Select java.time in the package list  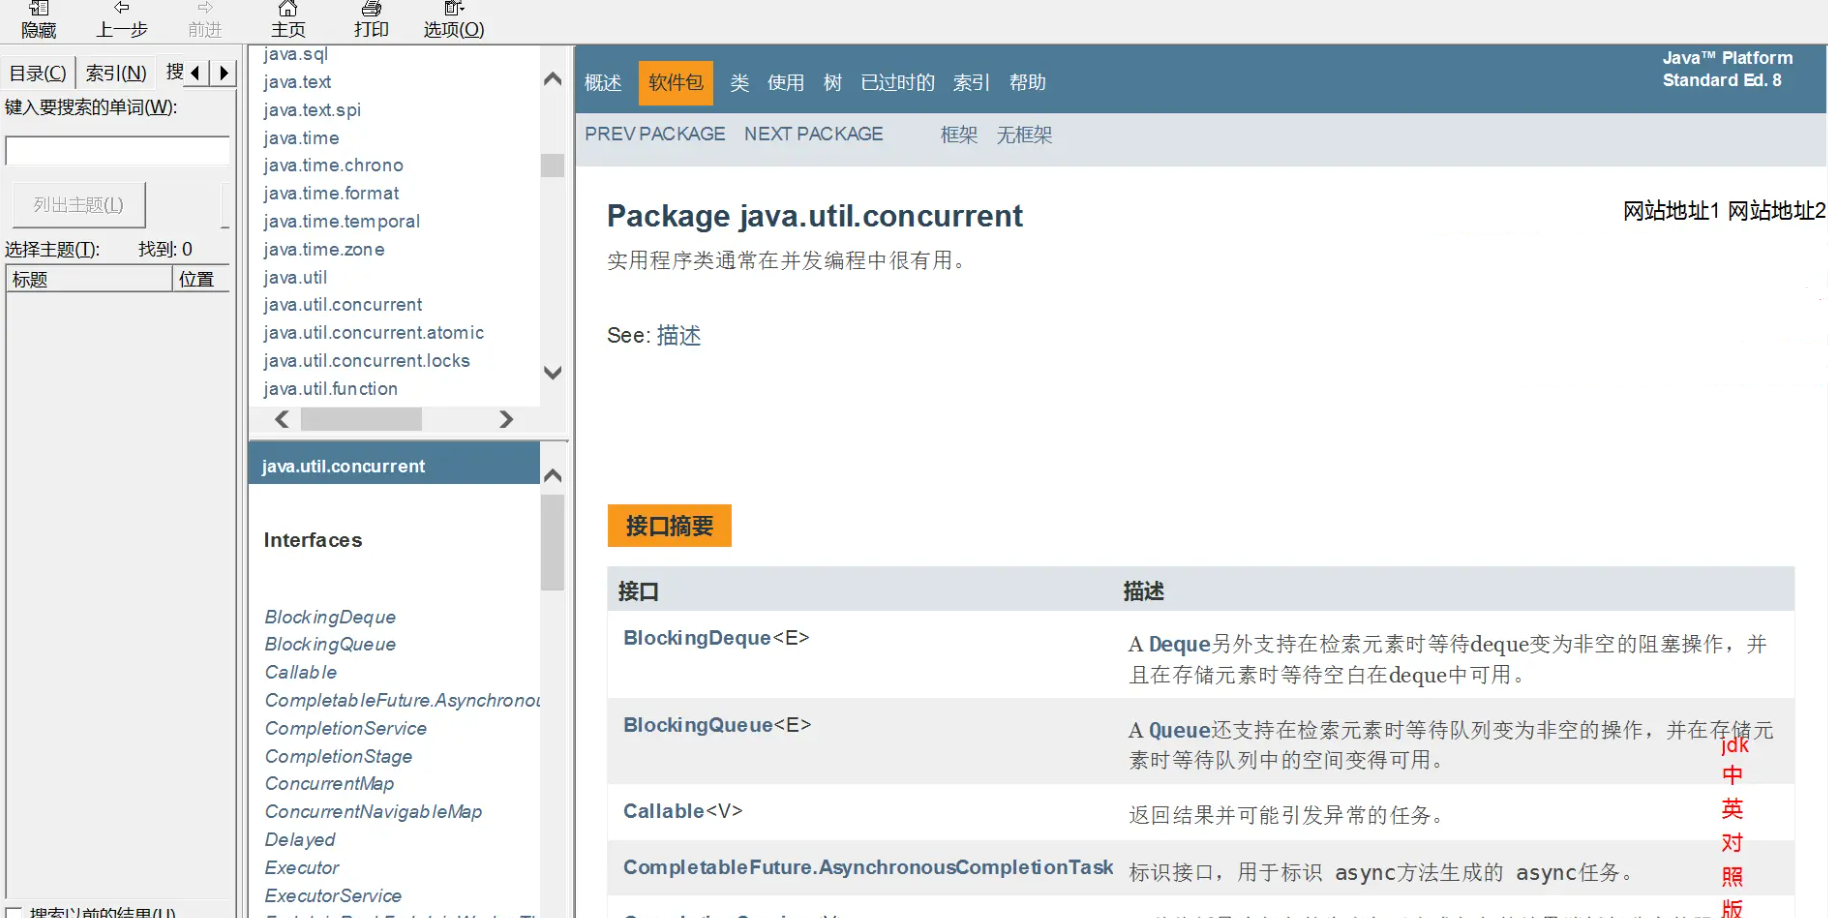(301, 138)
